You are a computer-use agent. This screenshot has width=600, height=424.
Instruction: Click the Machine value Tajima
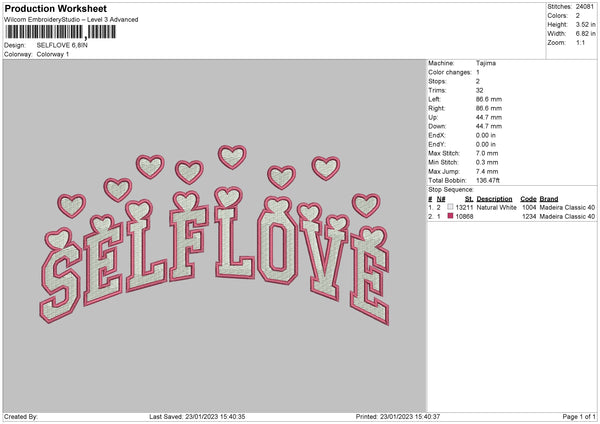click(x=486, y=63)
